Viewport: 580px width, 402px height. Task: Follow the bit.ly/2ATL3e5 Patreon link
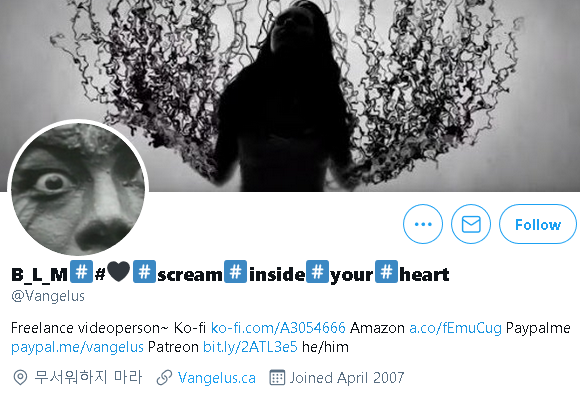point(250,347)
